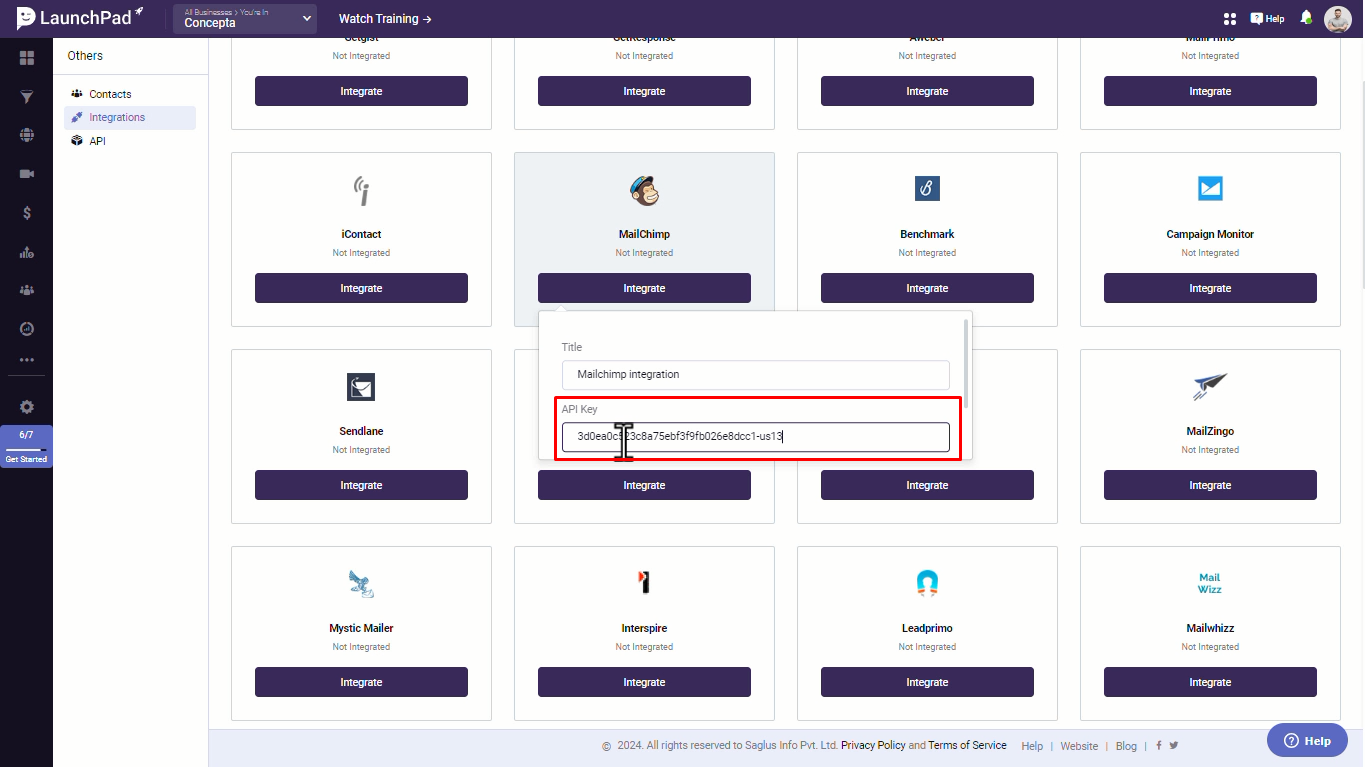
Task: Click the MailChimp card title text
Action: point(644,234)
